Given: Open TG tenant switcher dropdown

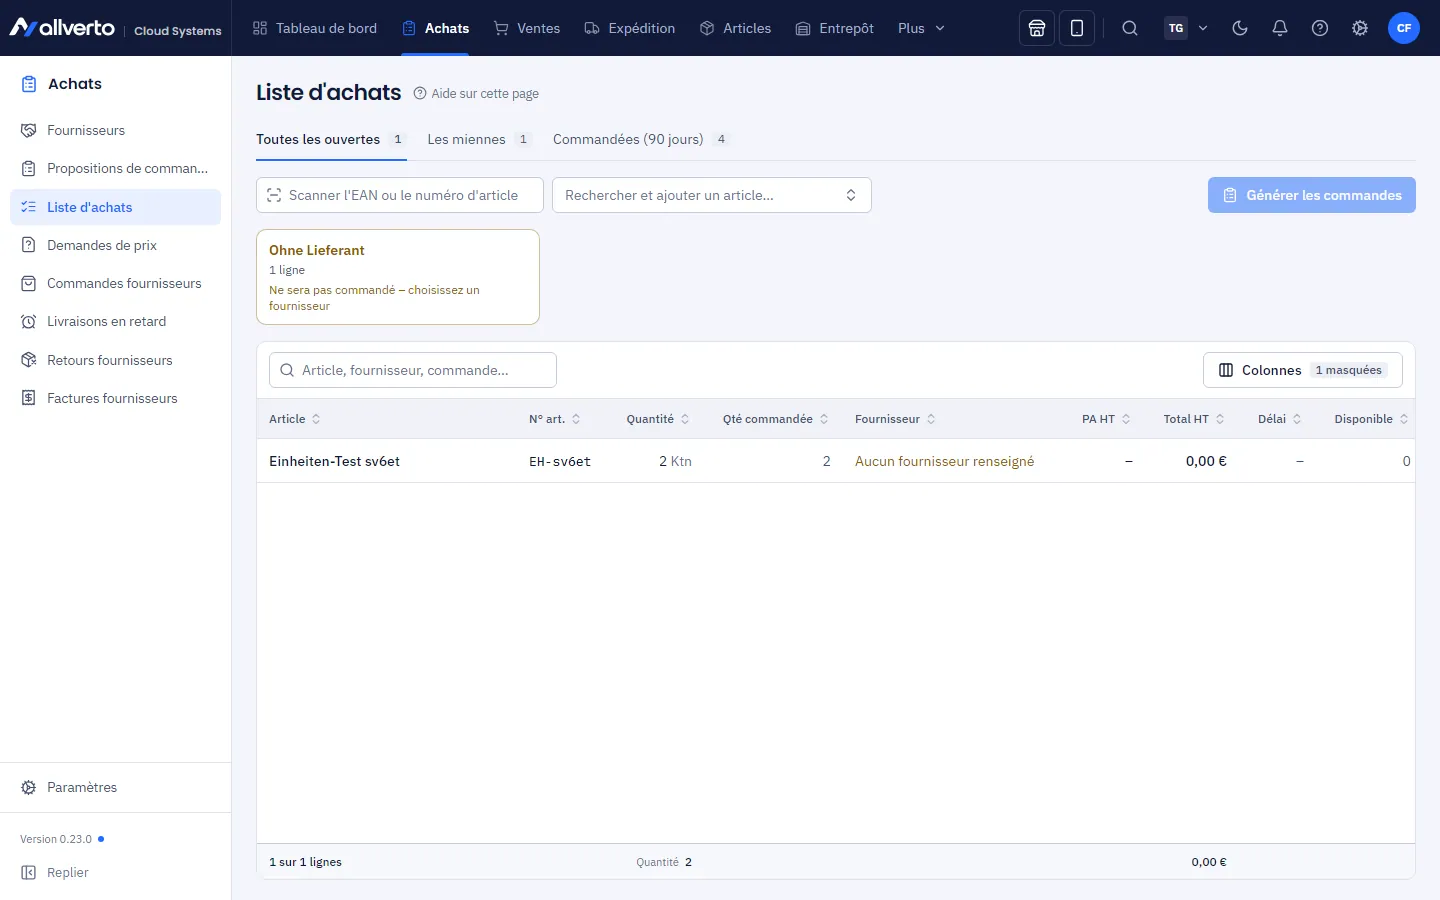Looking at the screenshot, I should [1187, 28].
